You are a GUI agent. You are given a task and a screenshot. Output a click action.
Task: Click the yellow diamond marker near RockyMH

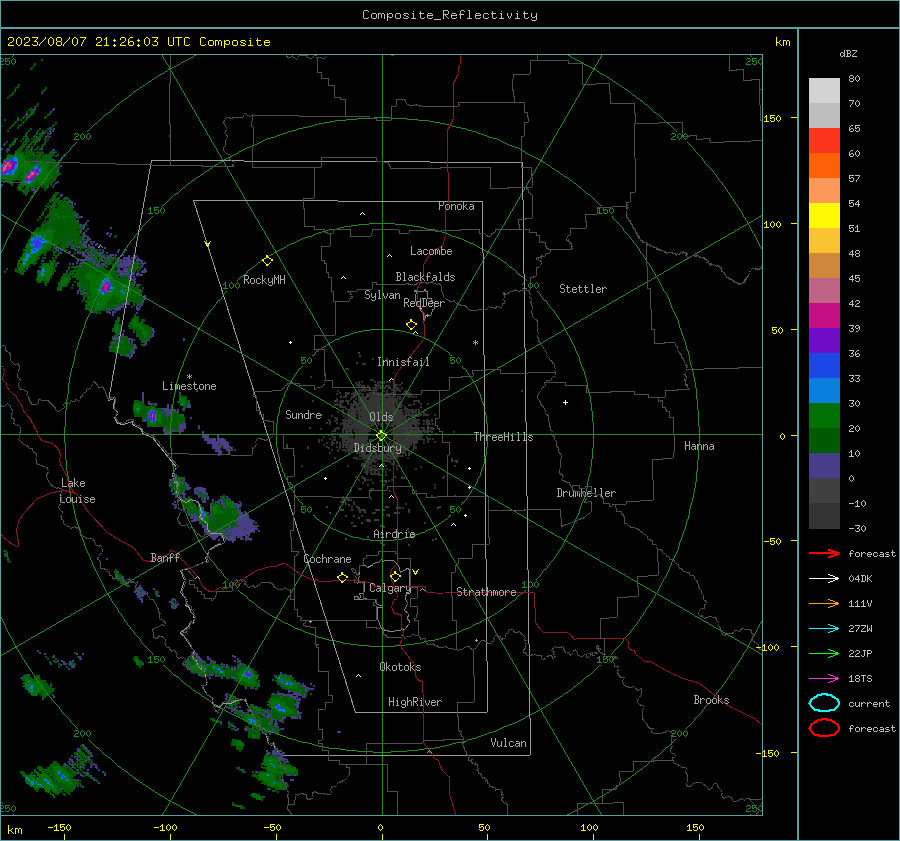[267, 261]
